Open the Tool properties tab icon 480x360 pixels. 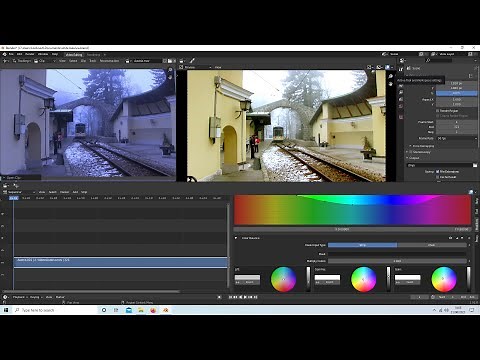tap(401, 69)
